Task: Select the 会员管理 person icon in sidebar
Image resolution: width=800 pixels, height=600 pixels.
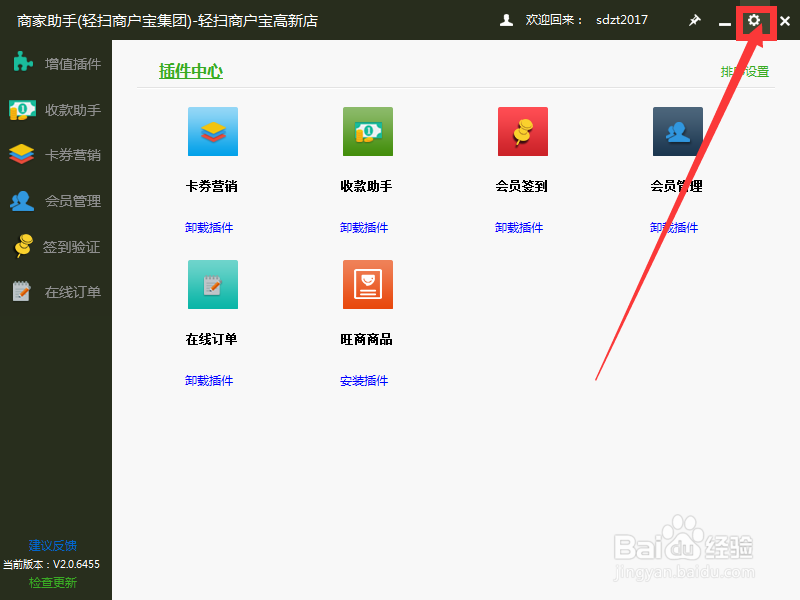Action: pos(23,200)
